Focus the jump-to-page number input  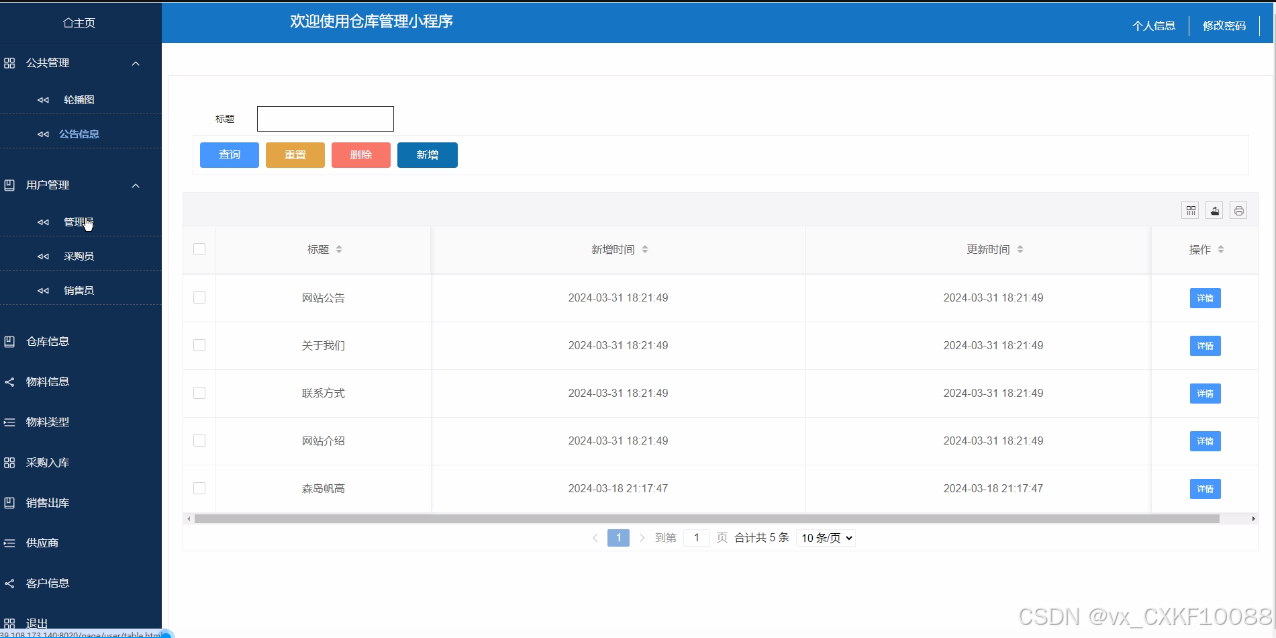(x=696, y=538)
